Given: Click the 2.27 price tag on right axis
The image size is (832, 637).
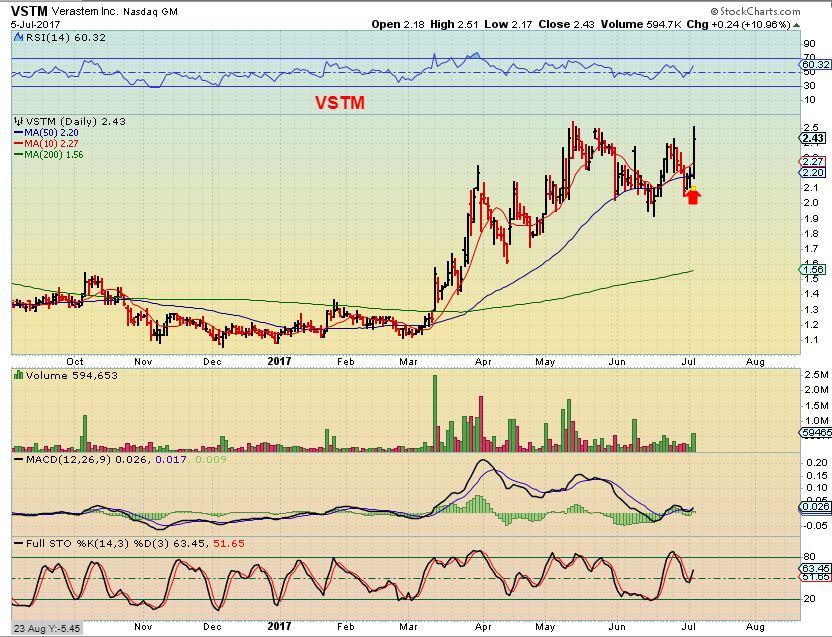Looking at the screenshot, I should tap(812, 161).
